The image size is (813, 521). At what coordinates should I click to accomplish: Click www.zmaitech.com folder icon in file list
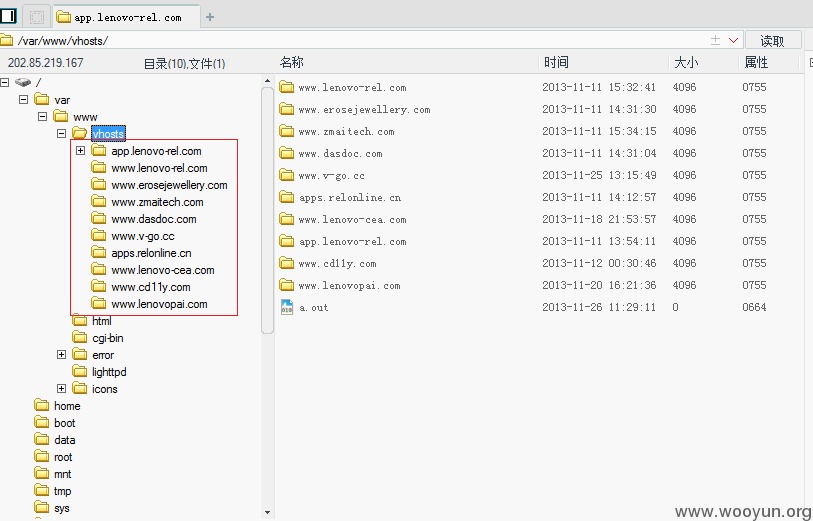click(286, 131)
